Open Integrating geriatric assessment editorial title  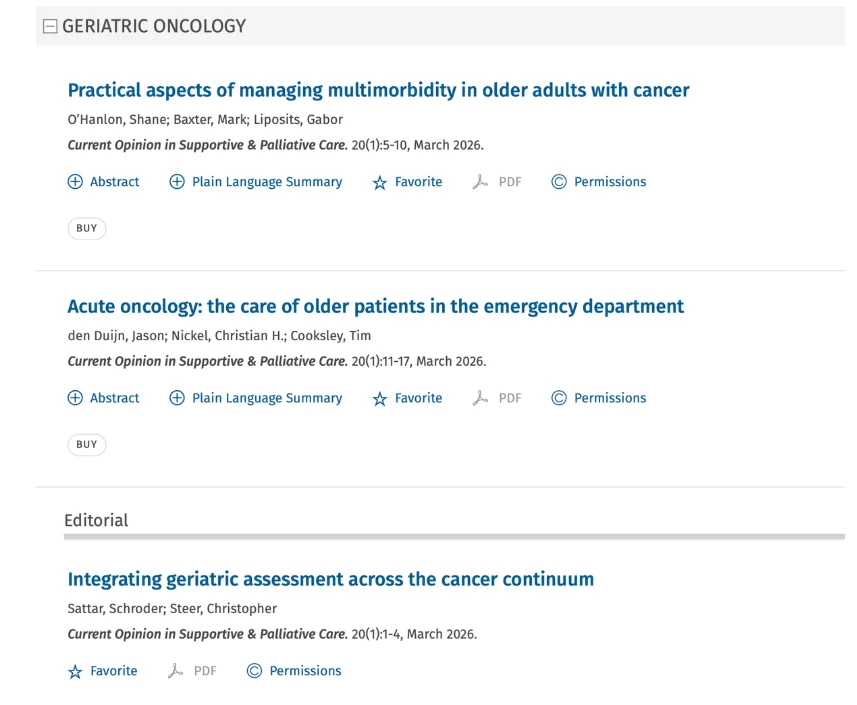(330, 579)
